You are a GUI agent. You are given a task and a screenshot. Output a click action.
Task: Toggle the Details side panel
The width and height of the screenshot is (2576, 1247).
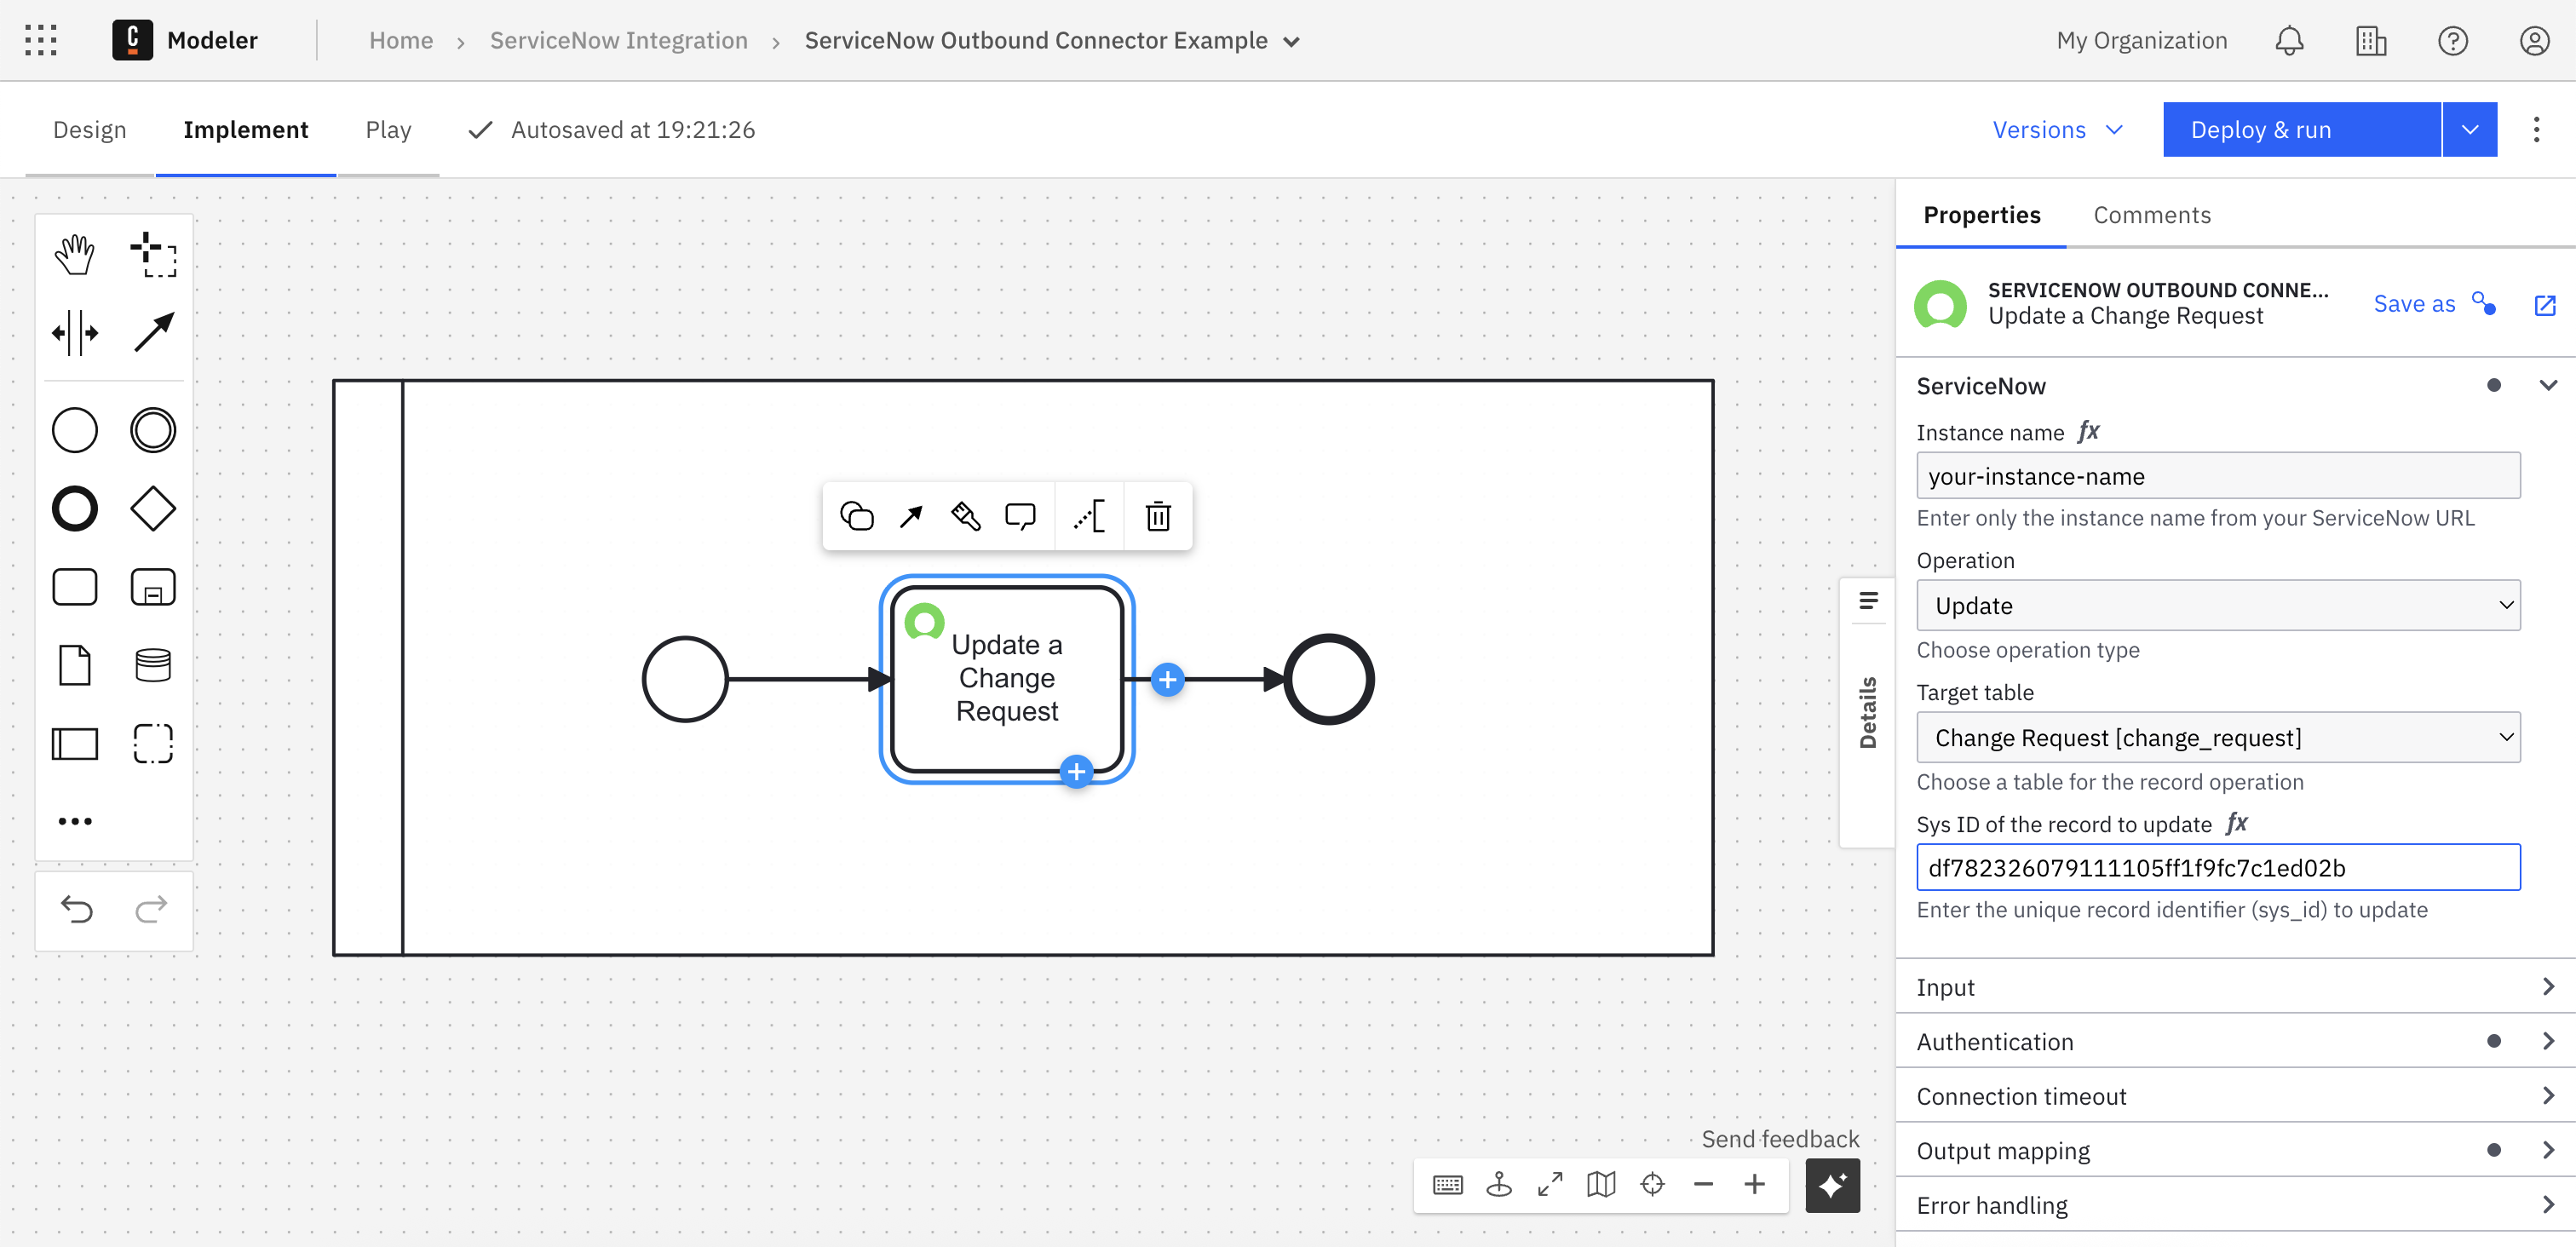[x=1866, y=712]
